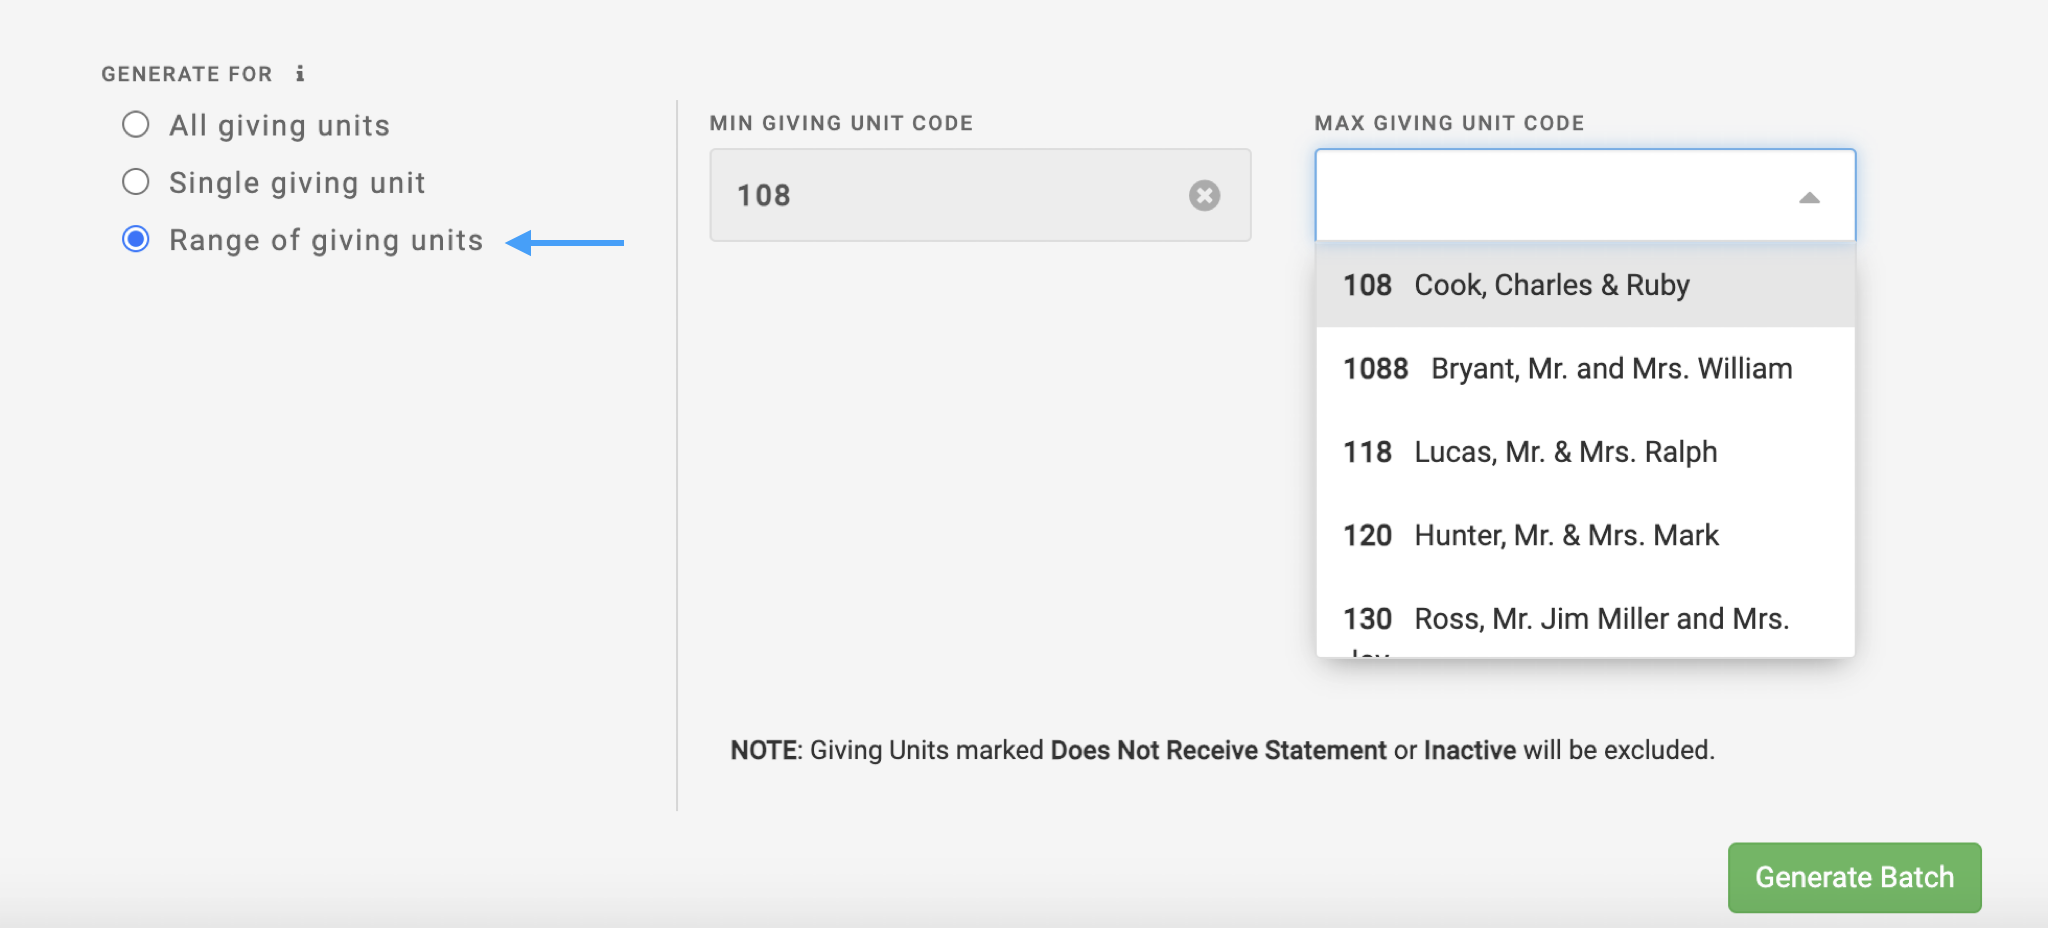
Task: Click the info icon beside Generate For
Action: 299,73
